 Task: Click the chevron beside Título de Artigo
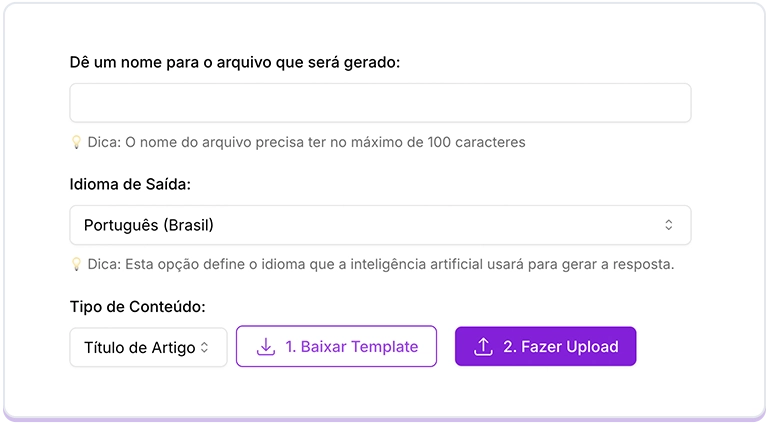pos(205,348)
